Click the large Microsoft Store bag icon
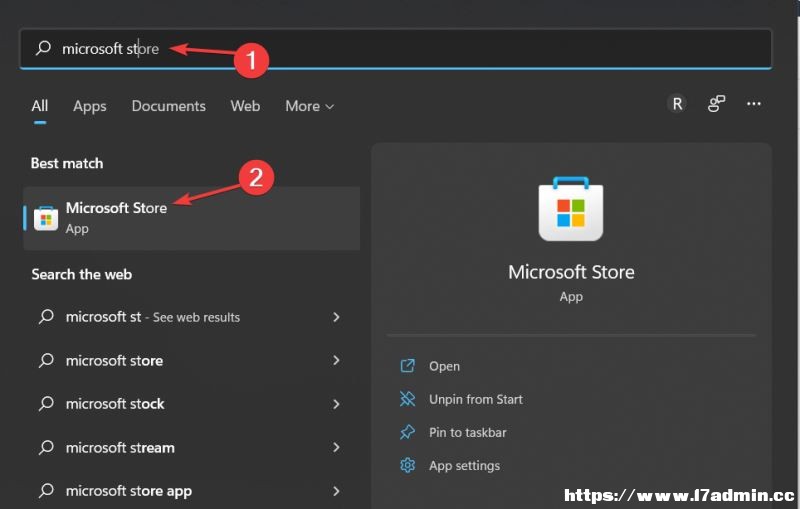Image resolution: width=800 pixels, height=509 pixels. click(571, 209)
